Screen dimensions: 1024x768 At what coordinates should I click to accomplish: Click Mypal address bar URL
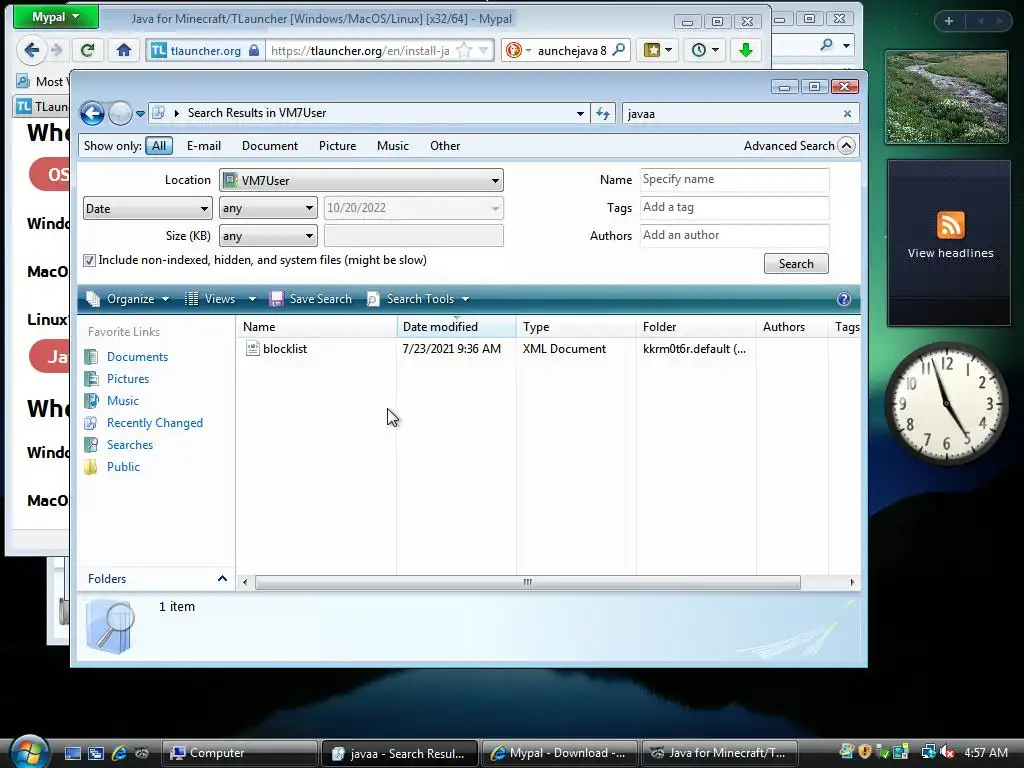point(360,50)
